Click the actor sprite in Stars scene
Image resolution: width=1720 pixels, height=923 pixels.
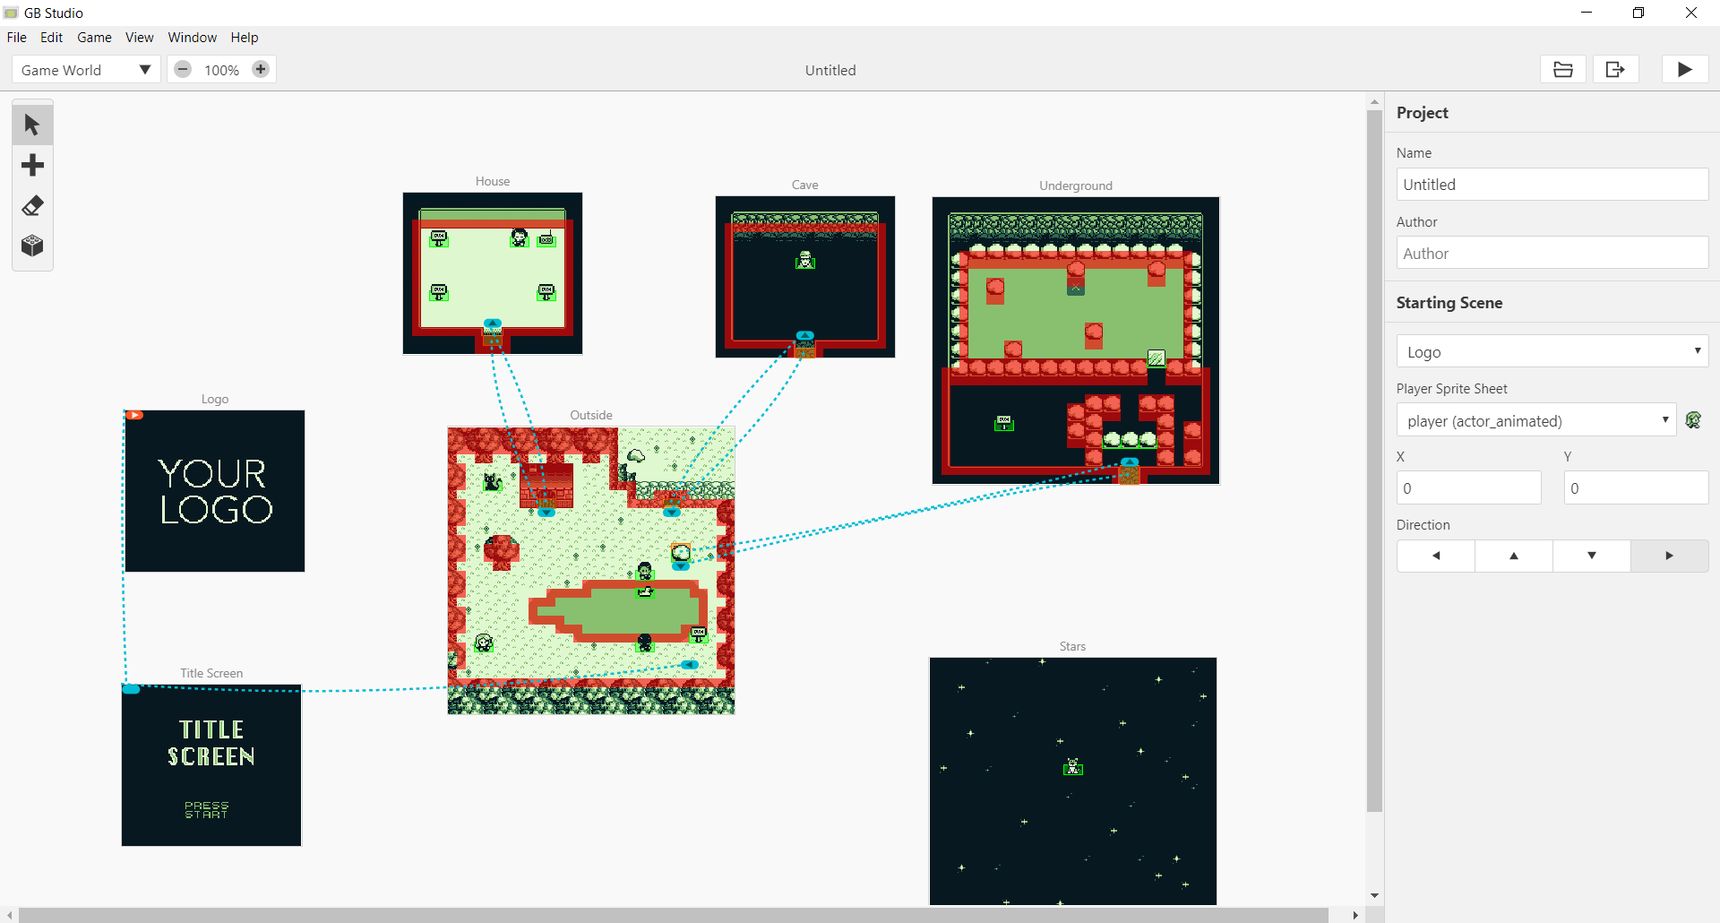pos(1073,767)
